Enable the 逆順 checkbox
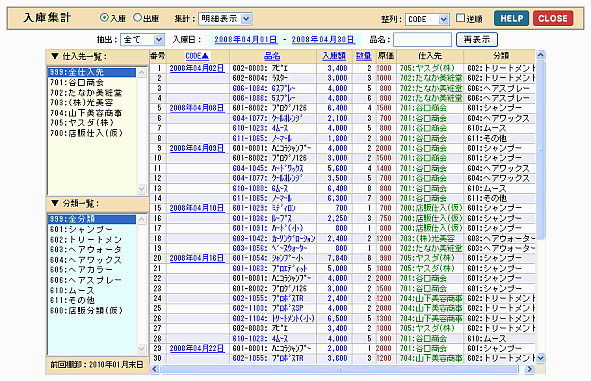Viewport: 591px width, 381px height. [x=460, y=18]
